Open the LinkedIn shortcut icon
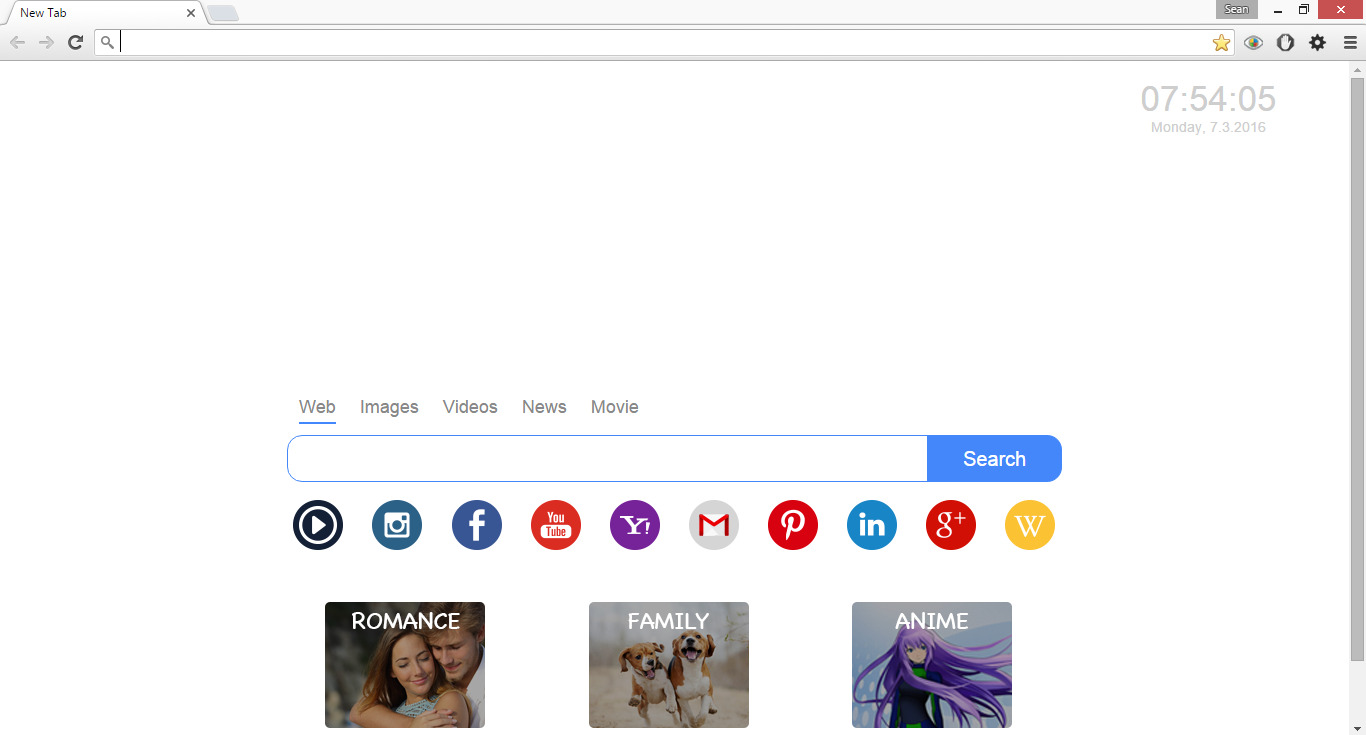Image resolution: width=1366 pixels, height=735 pixels. tap(872, 525)
